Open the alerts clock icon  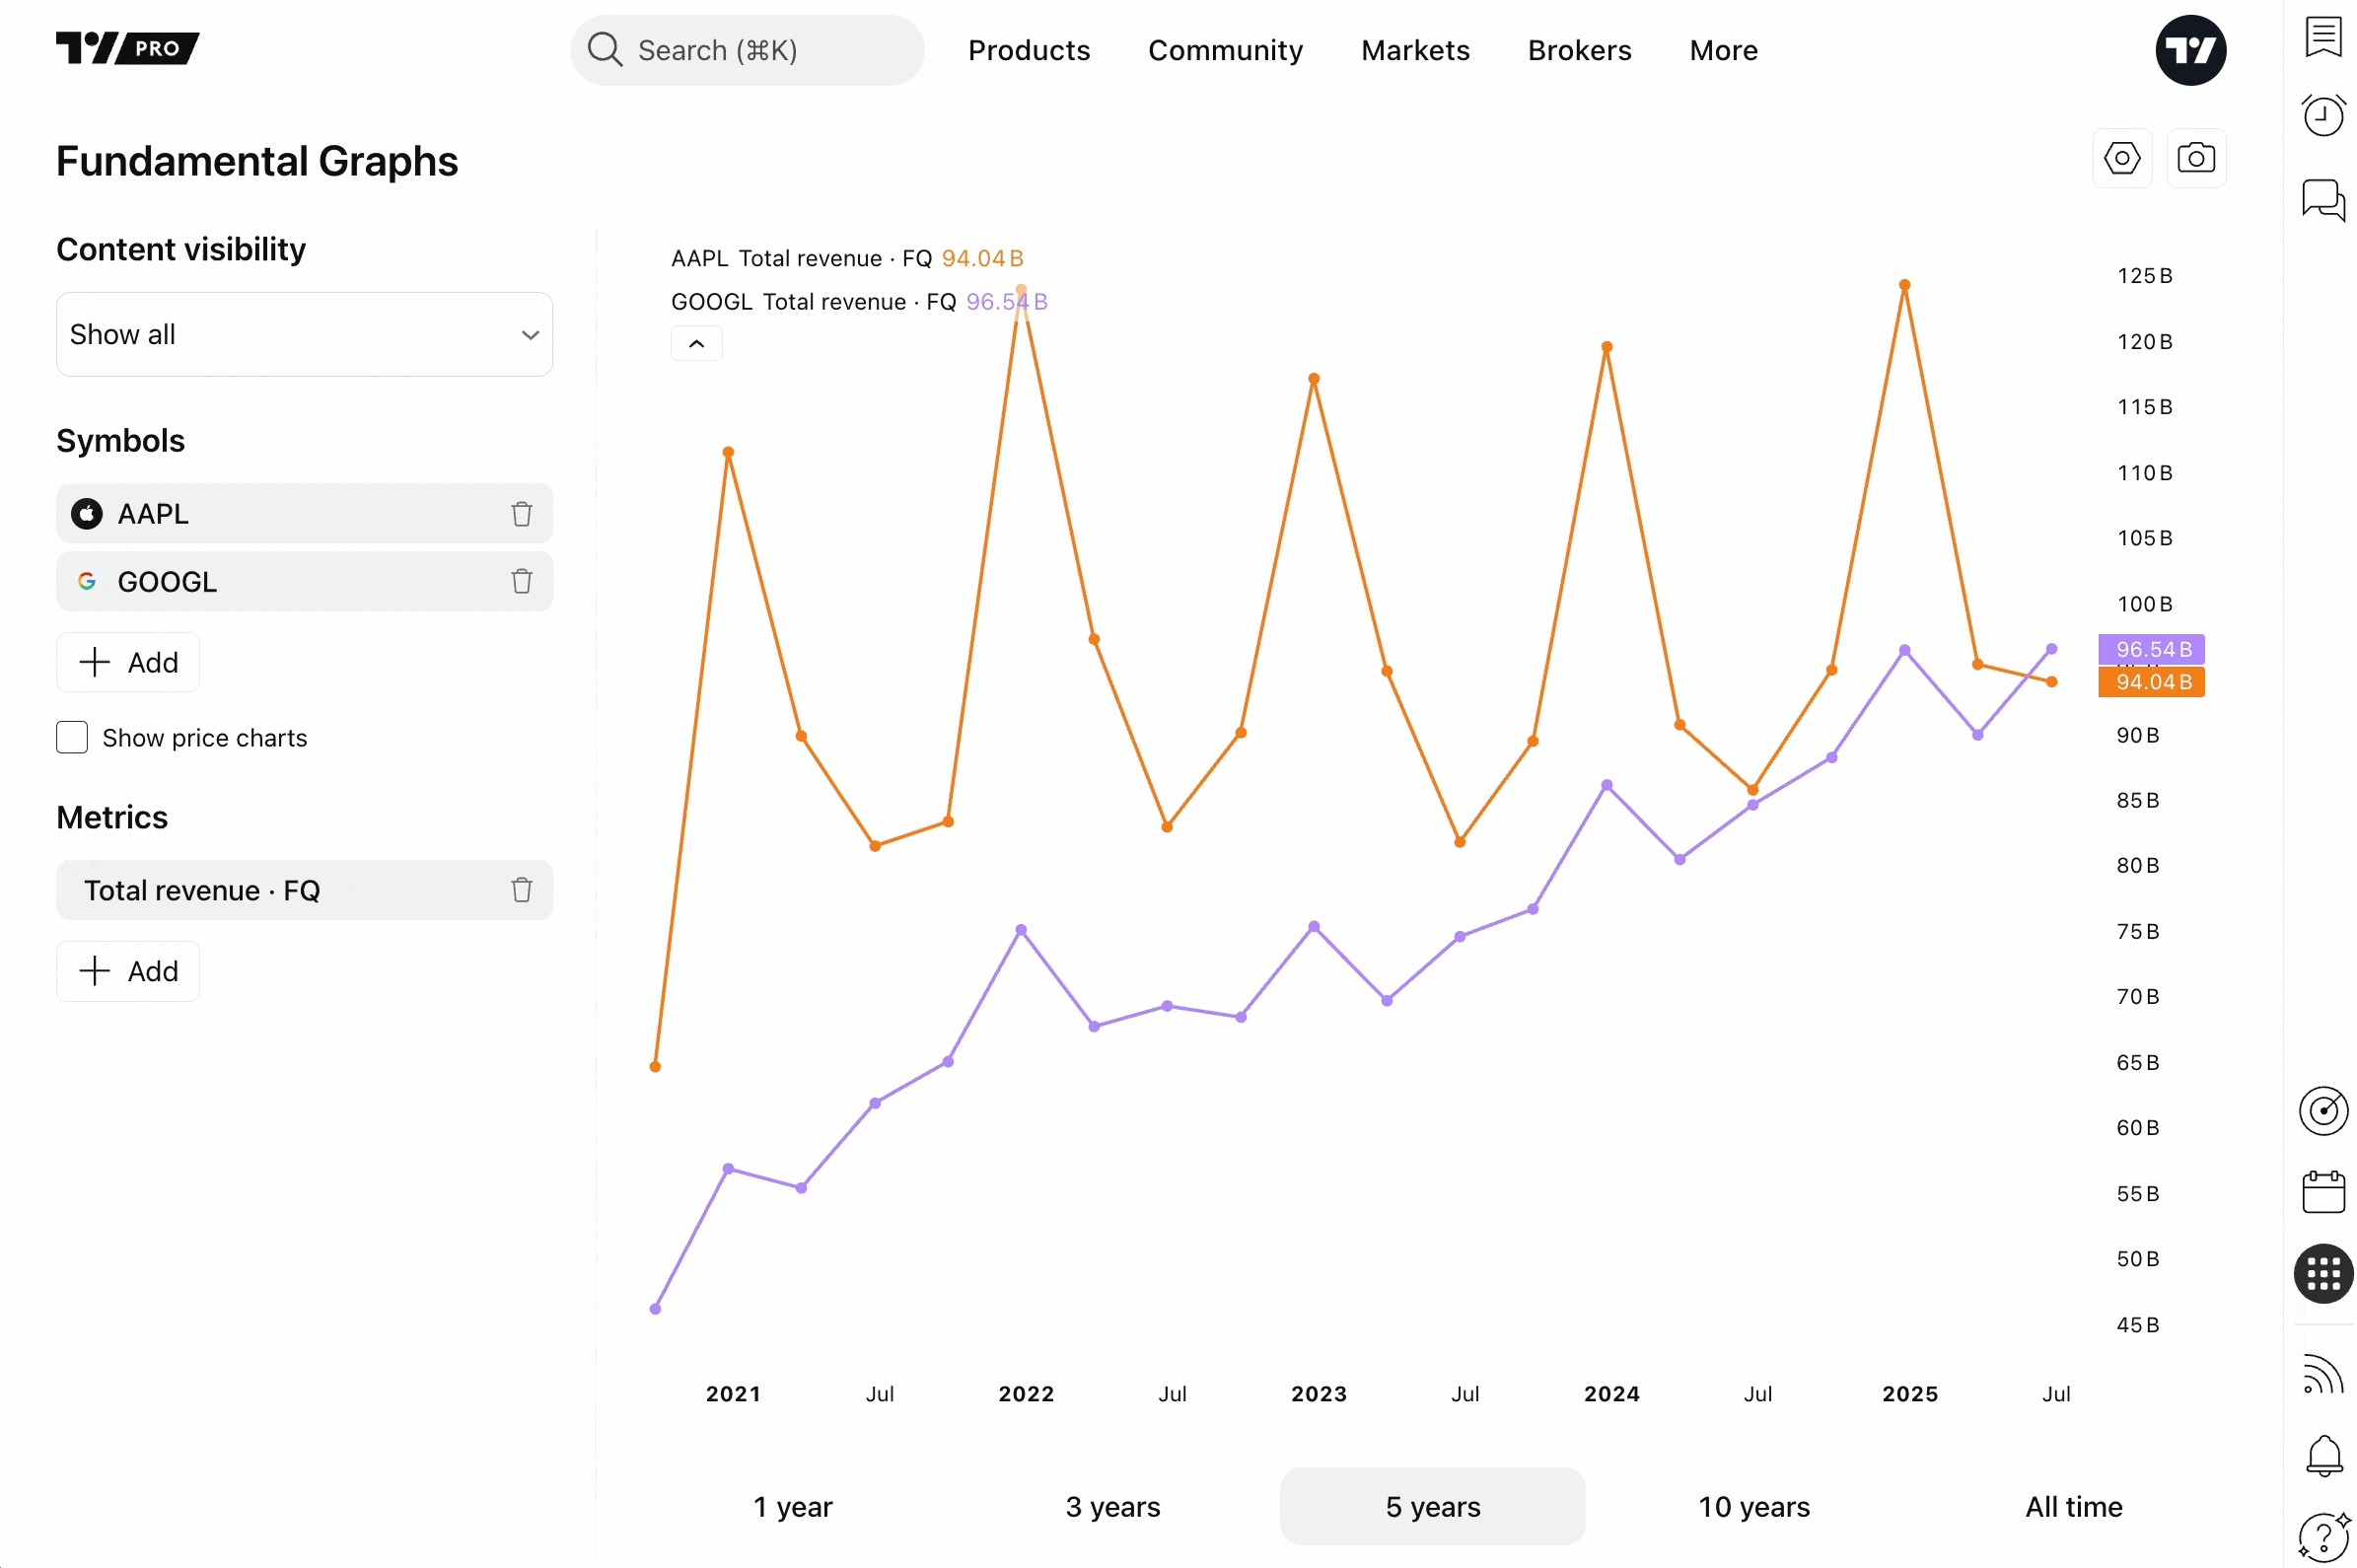(2323, 115)
